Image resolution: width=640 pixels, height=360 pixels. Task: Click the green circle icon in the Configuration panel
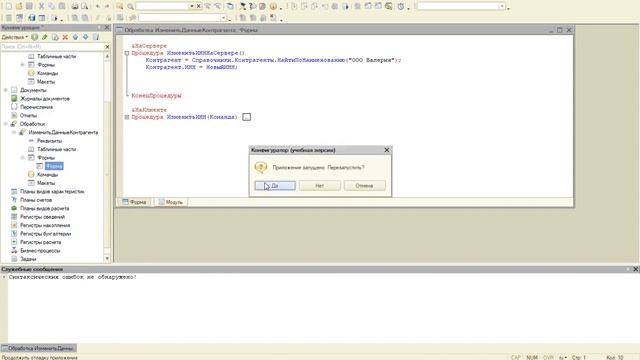35,37
